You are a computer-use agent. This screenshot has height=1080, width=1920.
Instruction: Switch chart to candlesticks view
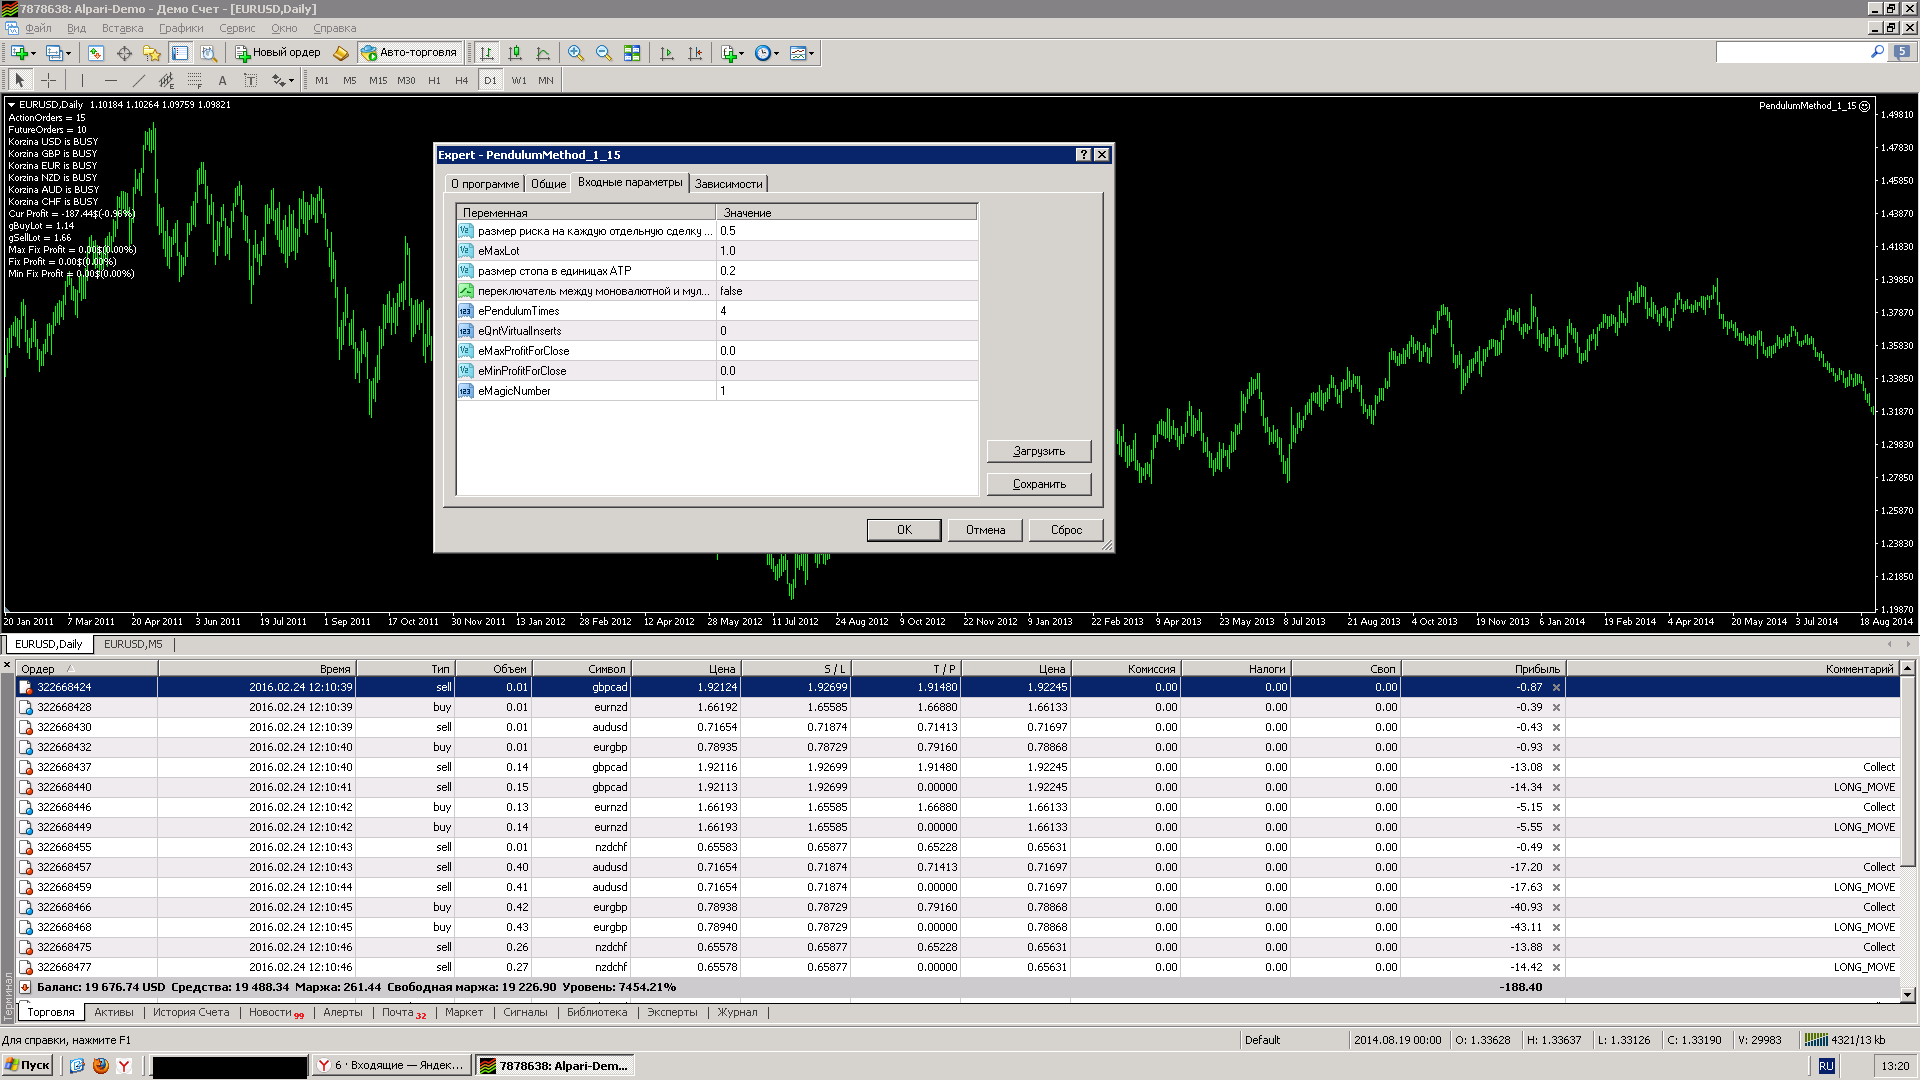click(x=515, y=53)
